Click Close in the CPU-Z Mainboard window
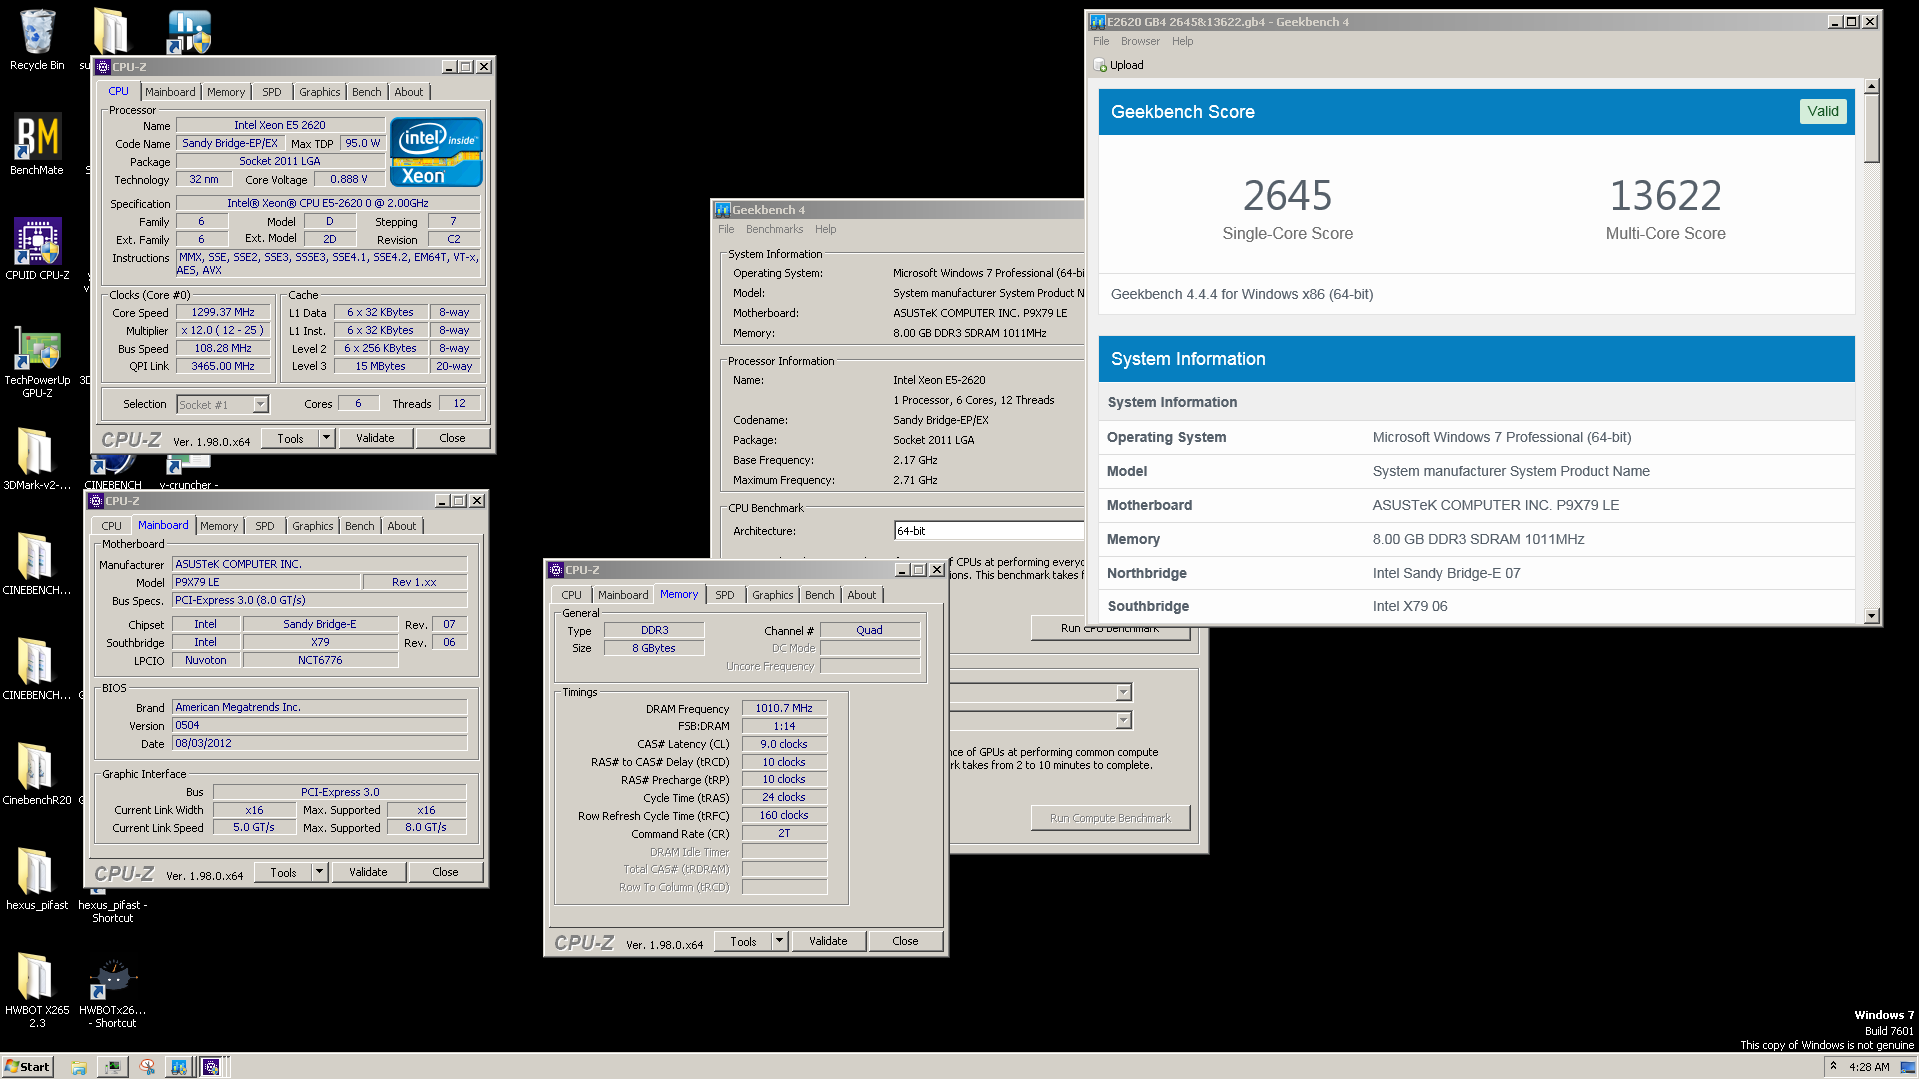The height and width of the screenshot is (1079, 1919). point(445,872)
